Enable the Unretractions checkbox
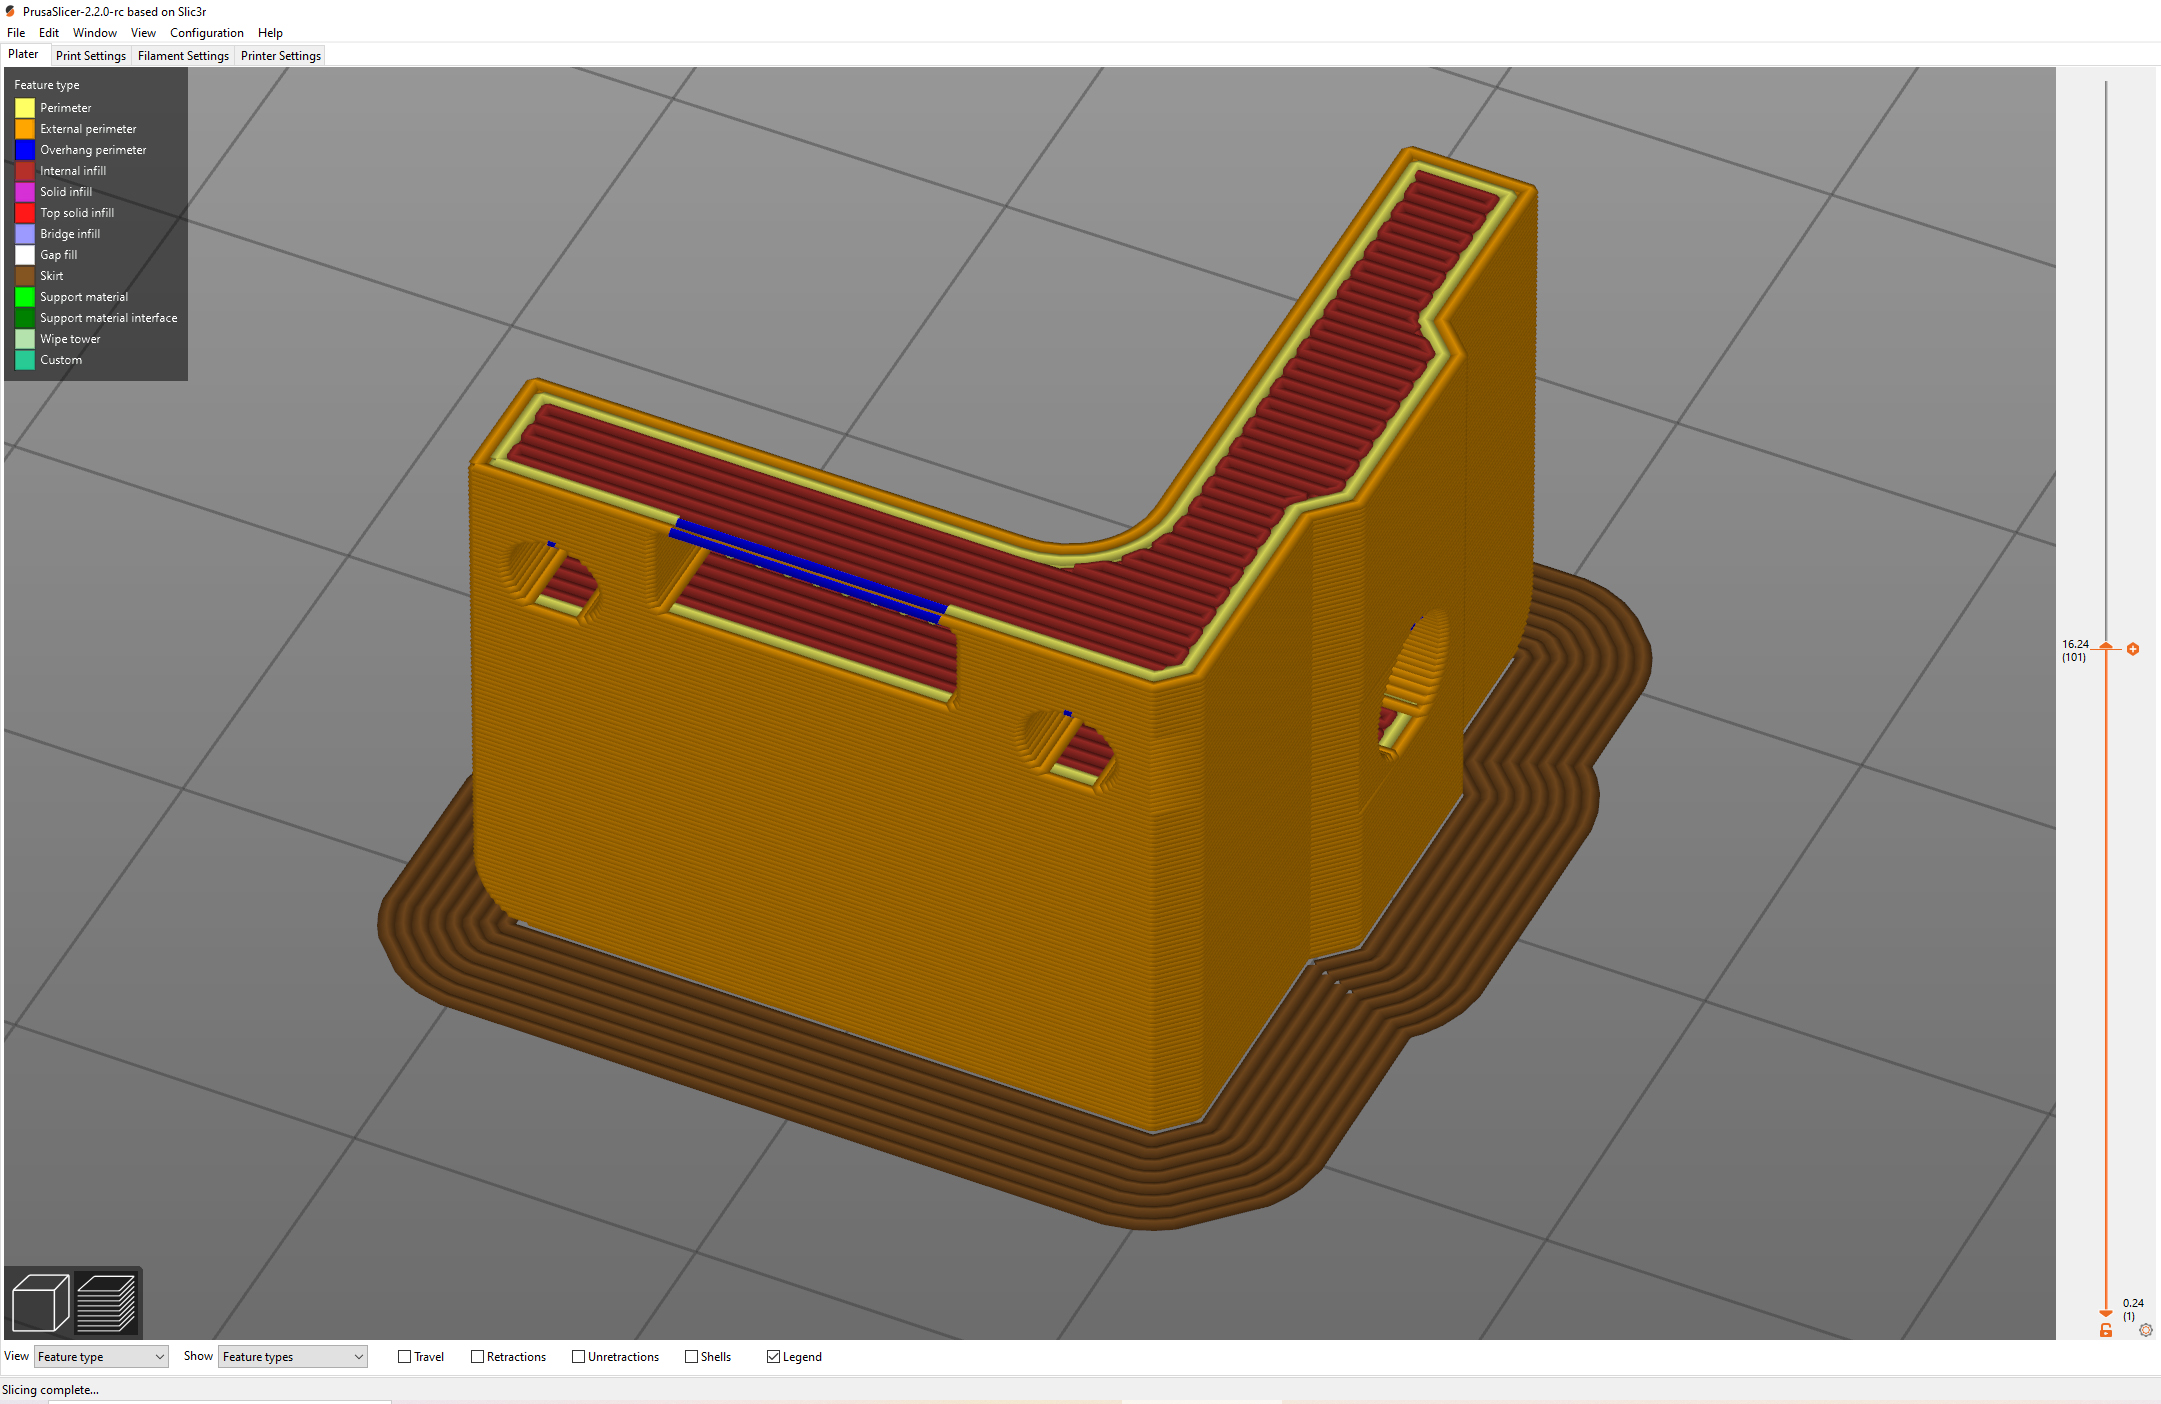2161x1404 pixels. [x=578, y=1357]
